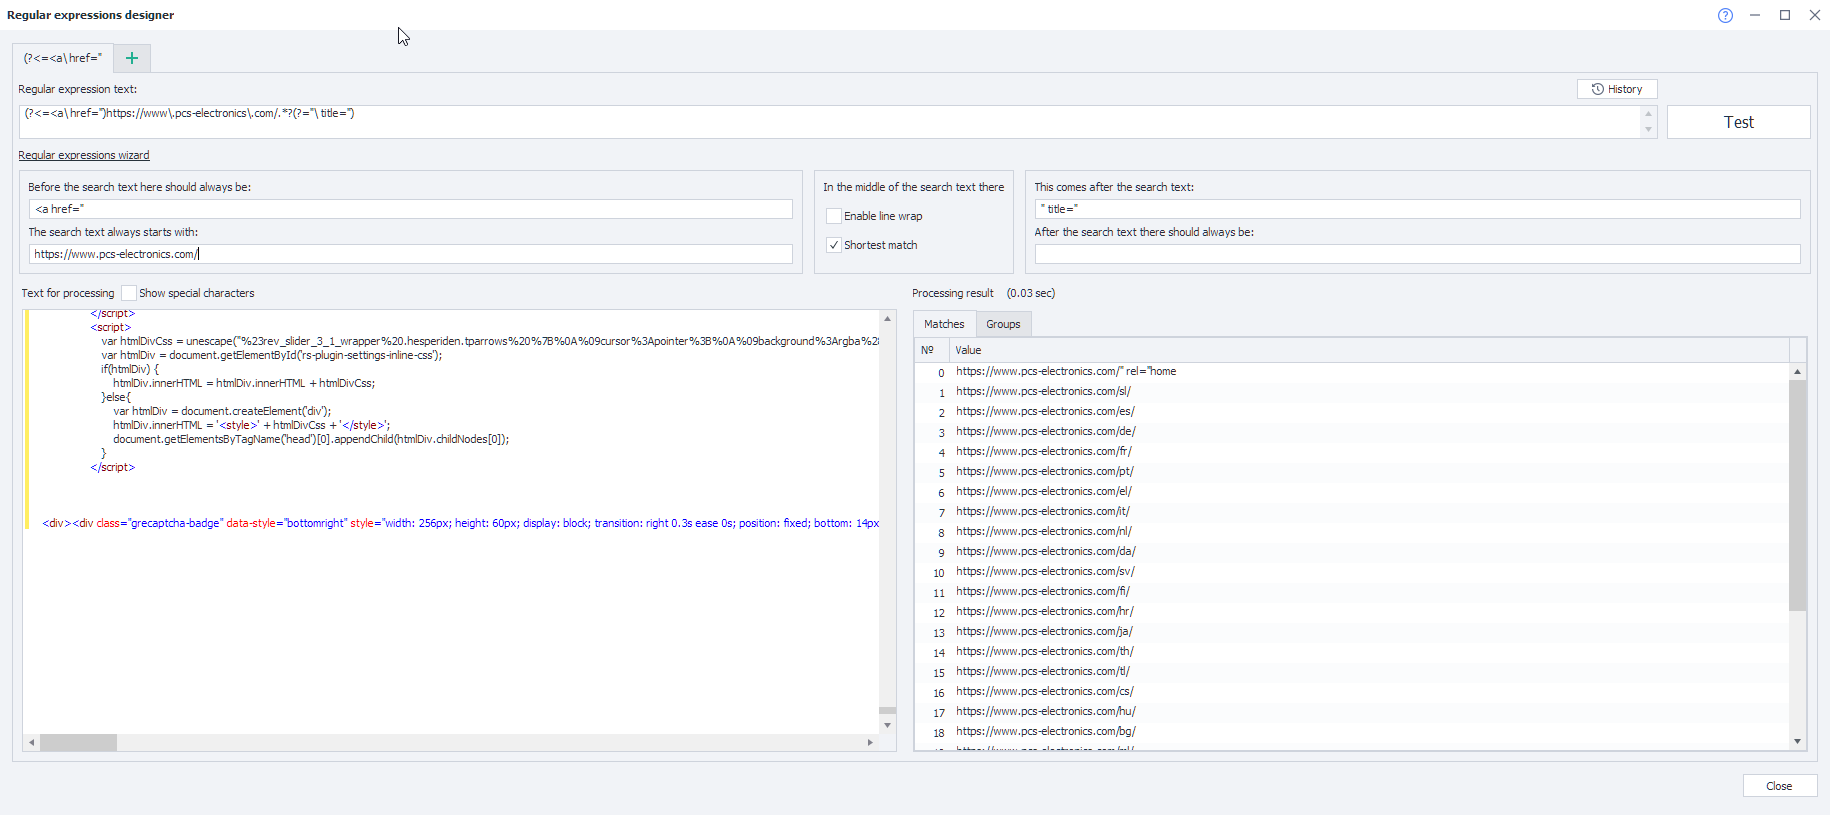
Task: Click the 'This comes after the search text' input
Action: coord(1417,209)
